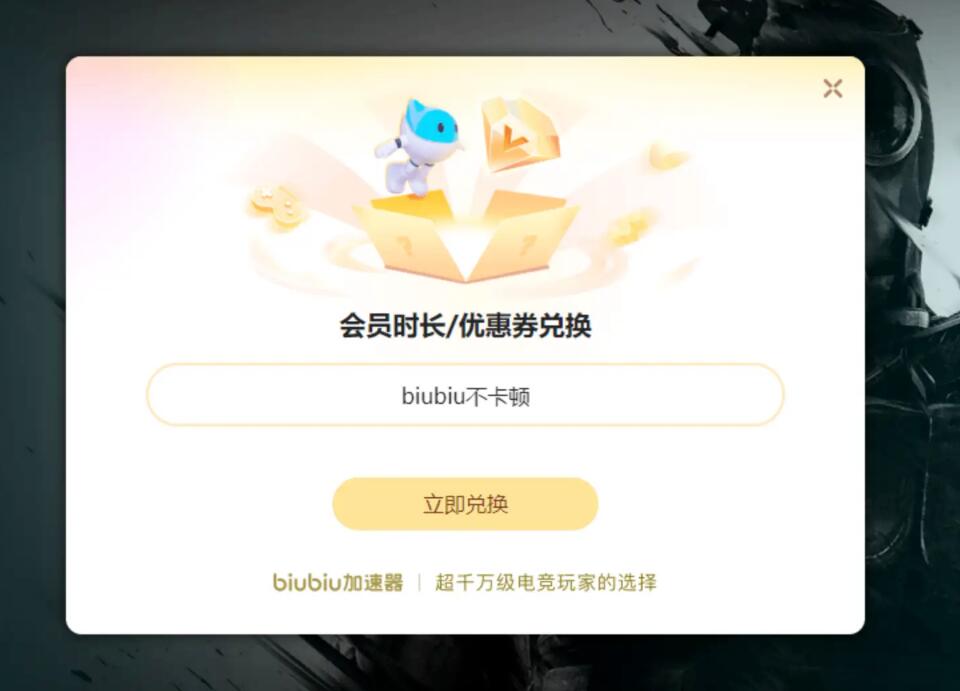
Task: Click the dark background left of the dialog
Action: coord(32,345)
